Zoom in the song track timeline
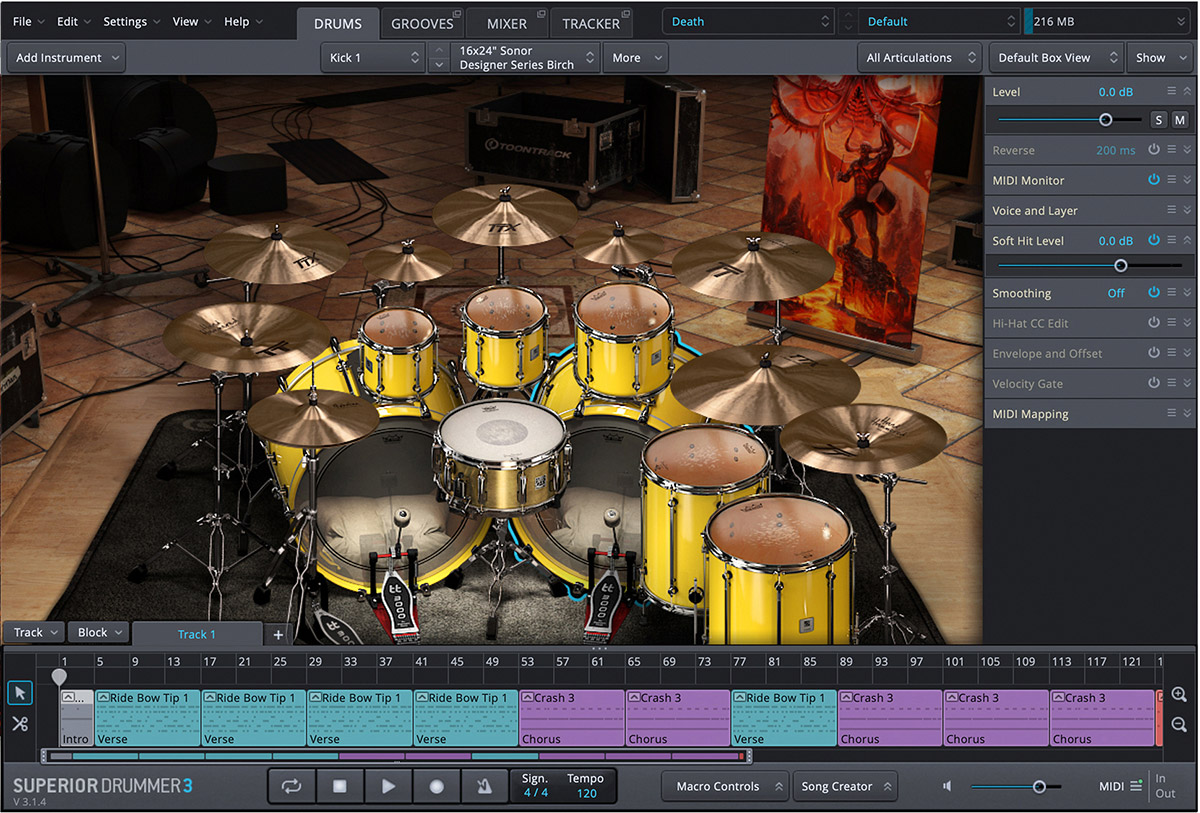This screenshot has height=813, width=1200. tap(1179, 695)
